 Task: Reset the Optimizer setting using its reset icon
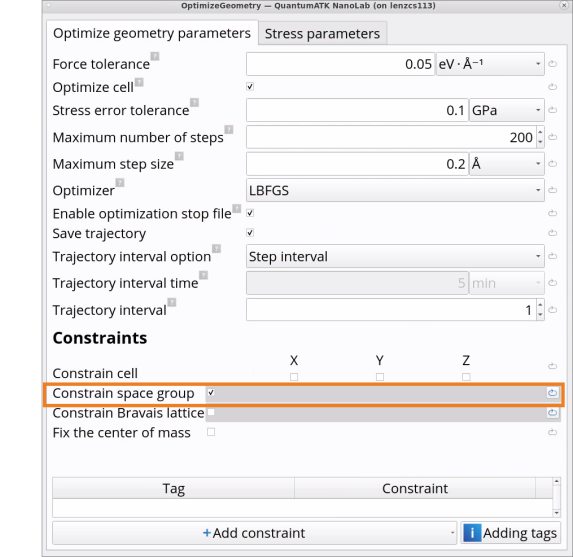pyautogui.click(x=552, y=190)
